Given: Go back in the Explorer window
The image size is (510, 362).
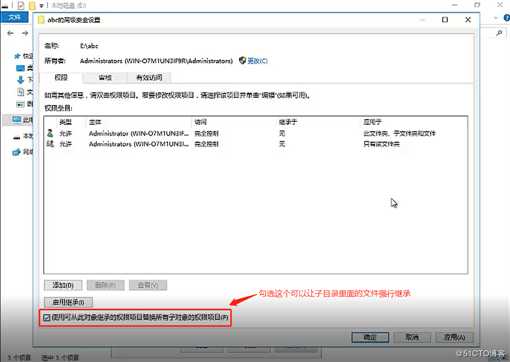Looking at the screenshot, I should (10, 33).
